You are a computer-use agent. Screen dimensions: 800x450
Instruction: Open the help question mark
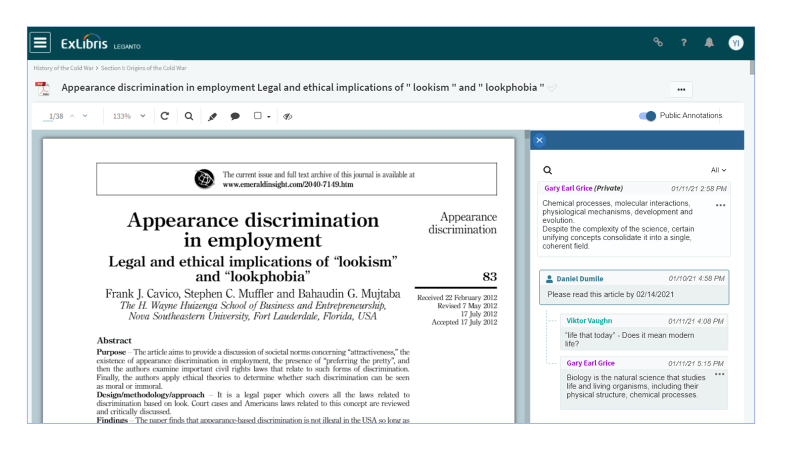point(684,43)
